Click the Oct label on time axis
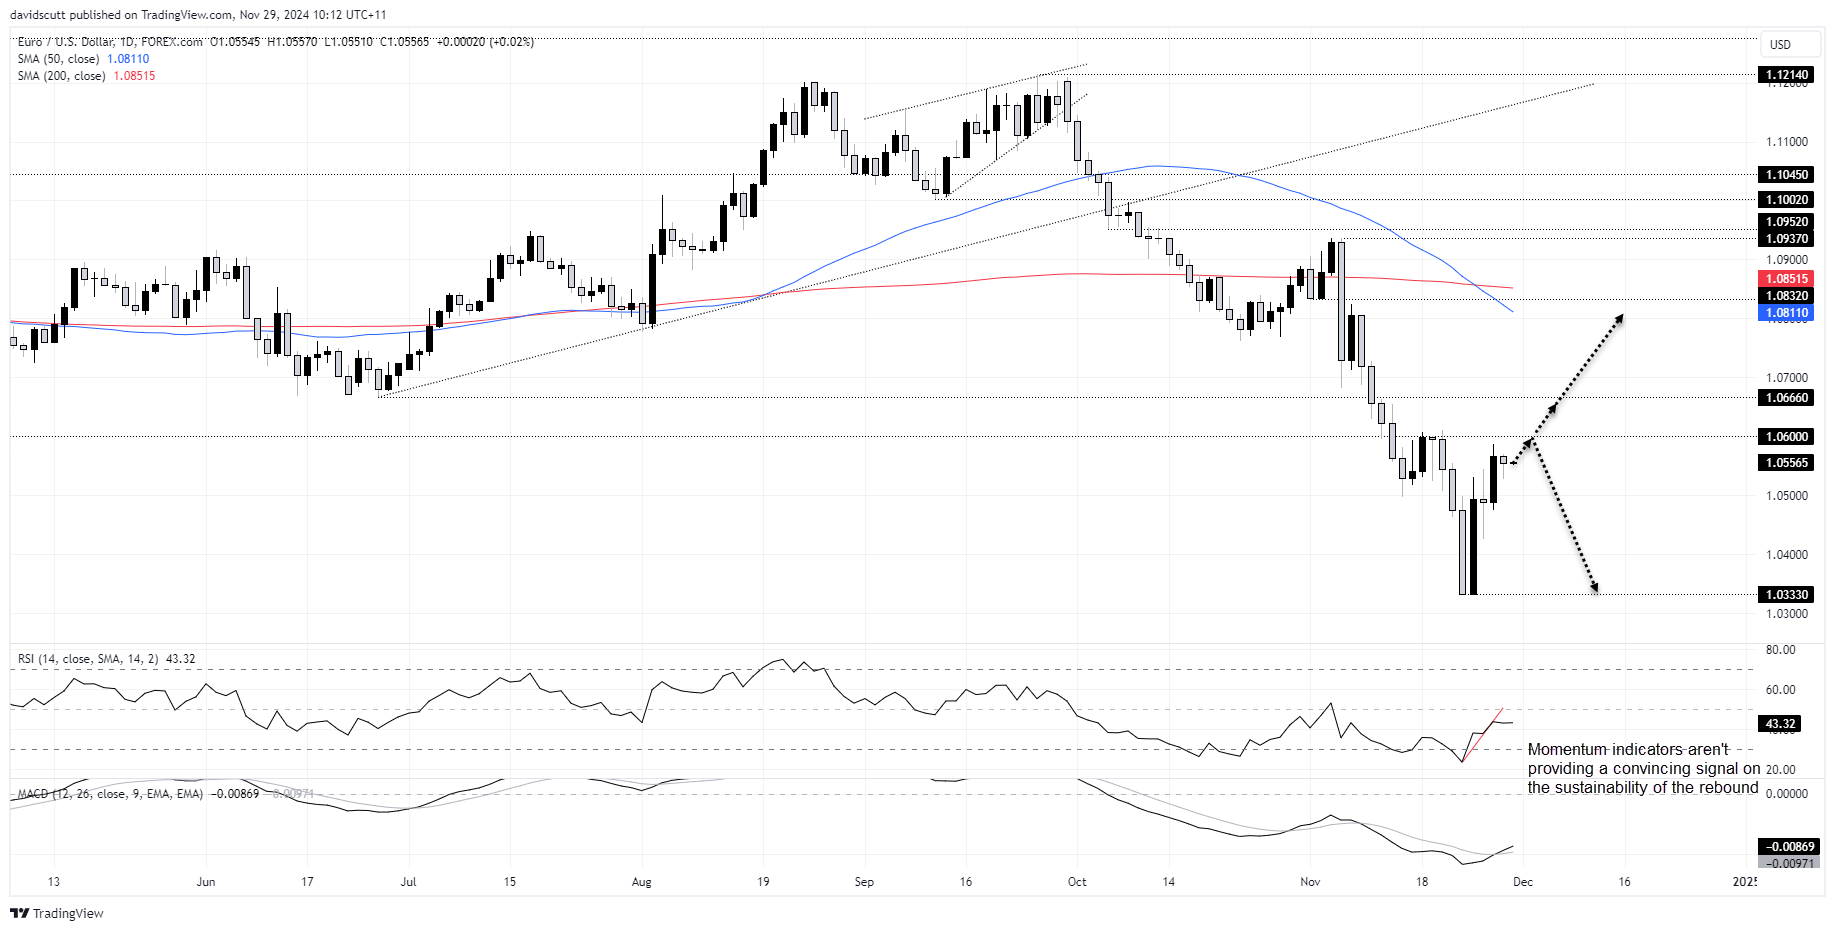 1077,882
